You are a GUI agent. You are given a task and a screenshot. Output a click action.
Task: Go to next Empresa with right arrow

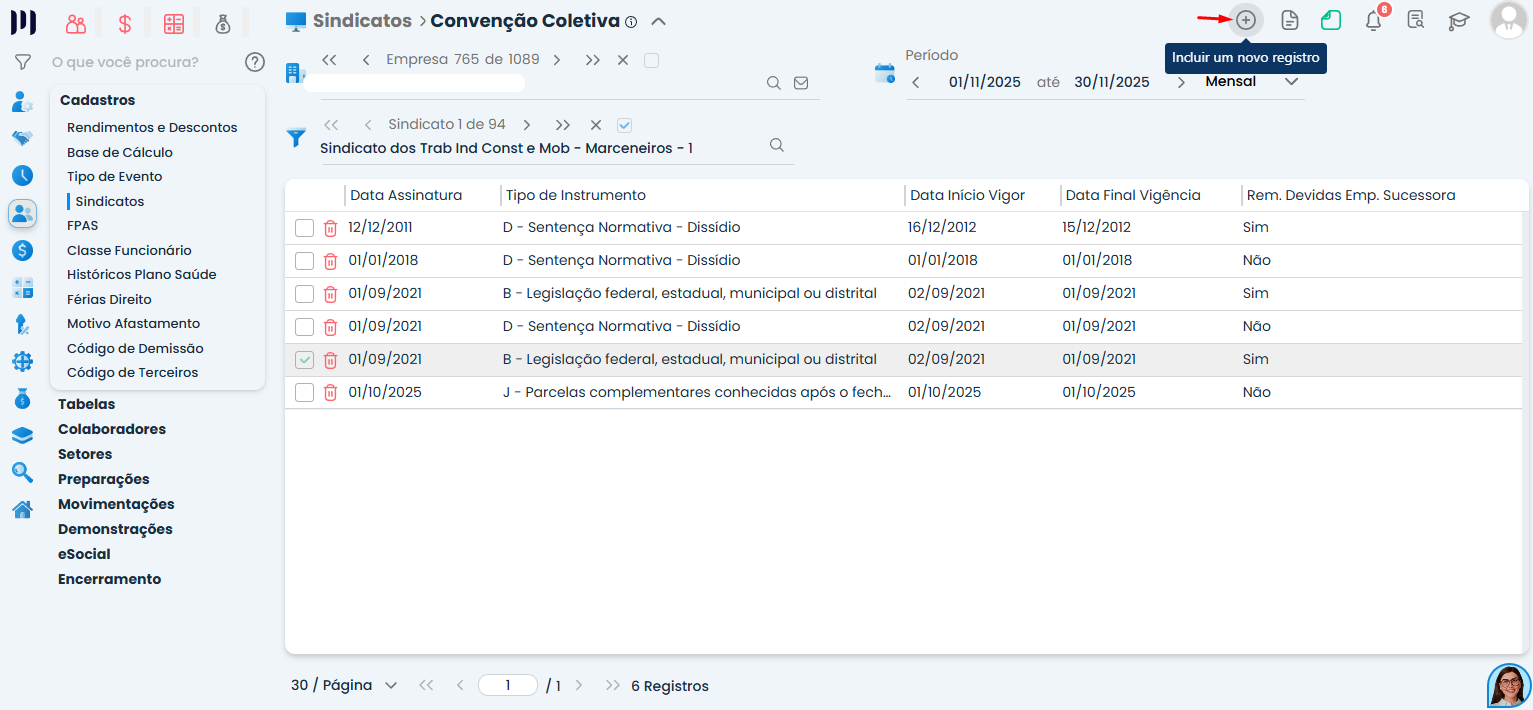[x=557, y=60]
